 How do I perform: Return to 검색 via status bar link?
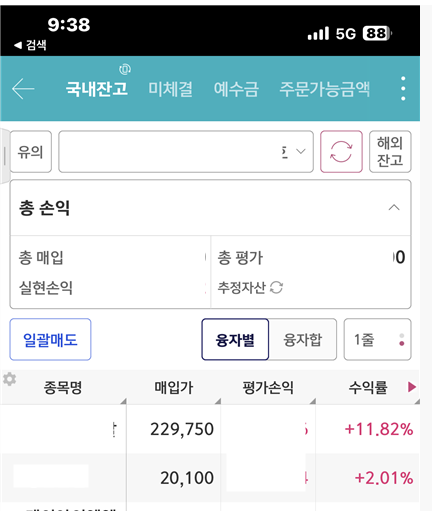30,45
